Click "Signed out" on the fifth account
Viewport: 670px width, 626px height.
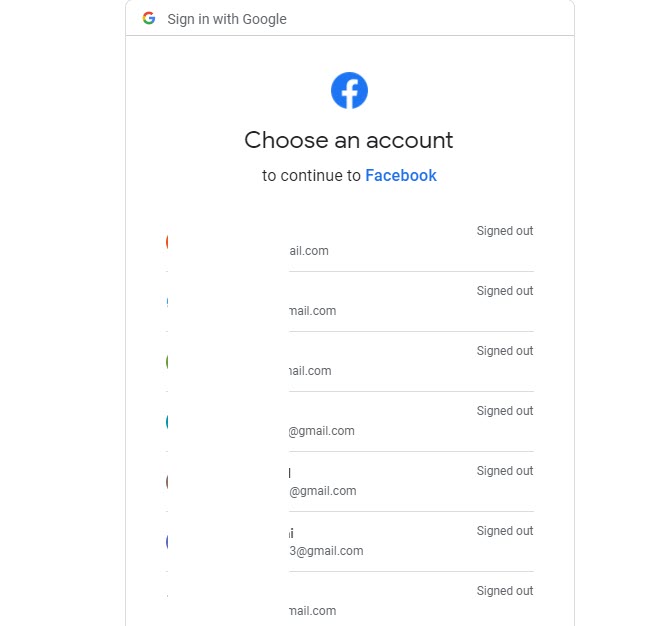point(504,471)
